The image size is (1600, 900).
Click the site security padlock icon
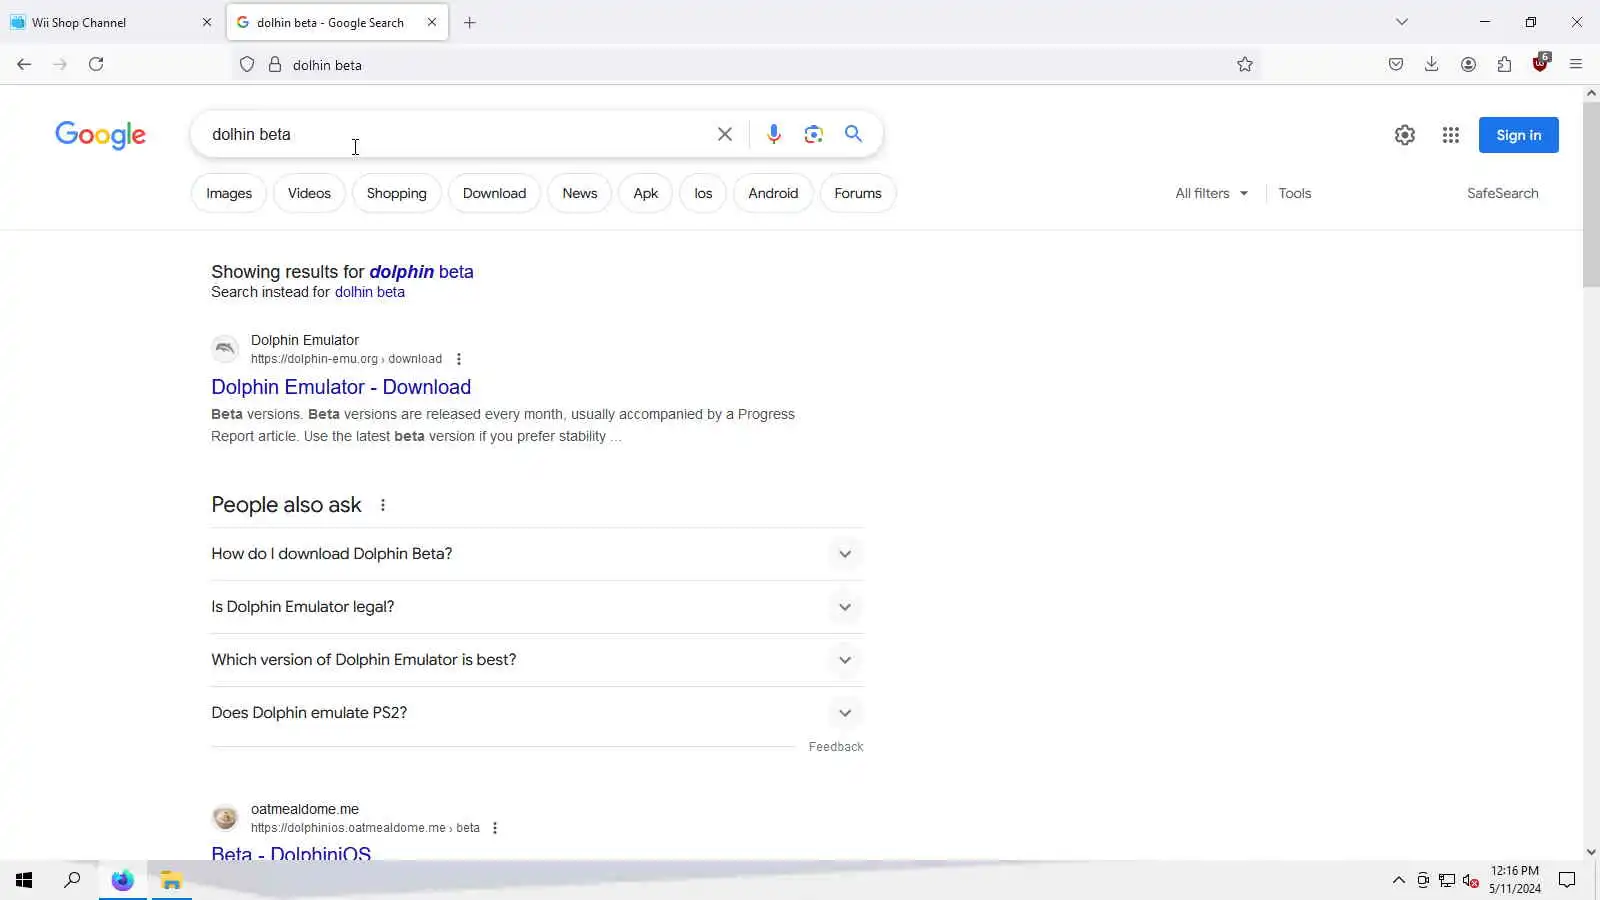274,65
